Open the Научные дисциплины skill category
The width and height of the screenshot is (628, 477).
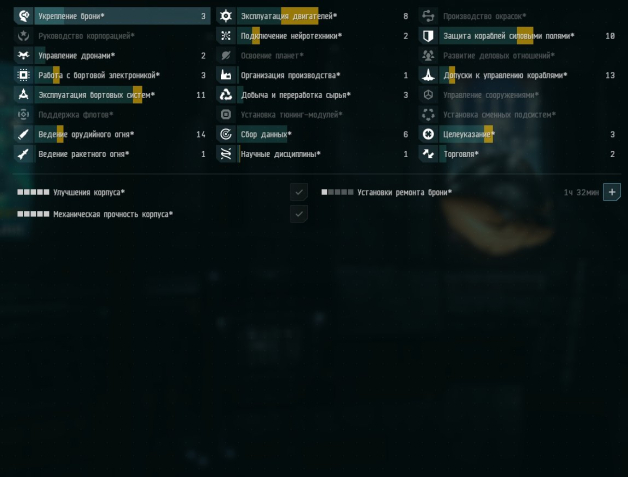click(x=315, y=154)
